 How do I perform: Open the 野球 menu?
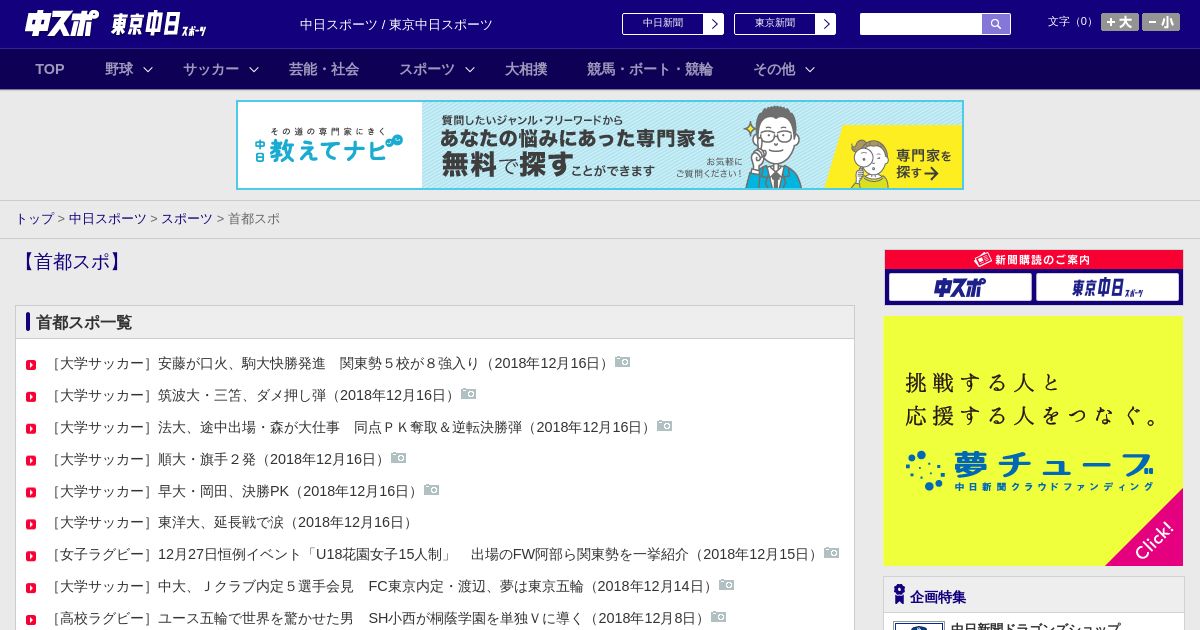119,69
